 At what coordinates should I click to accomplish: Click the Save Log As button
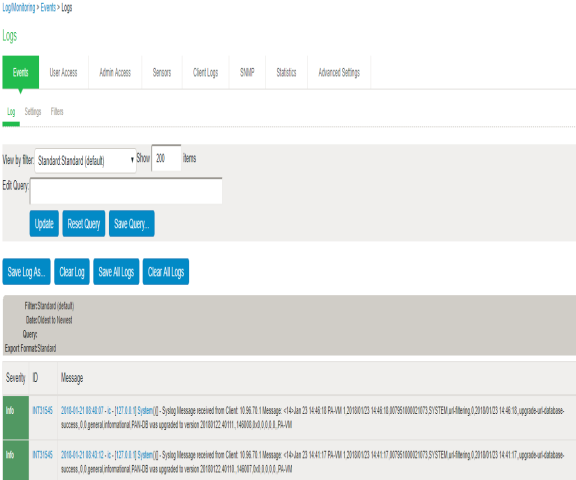(x=26, y=272)
